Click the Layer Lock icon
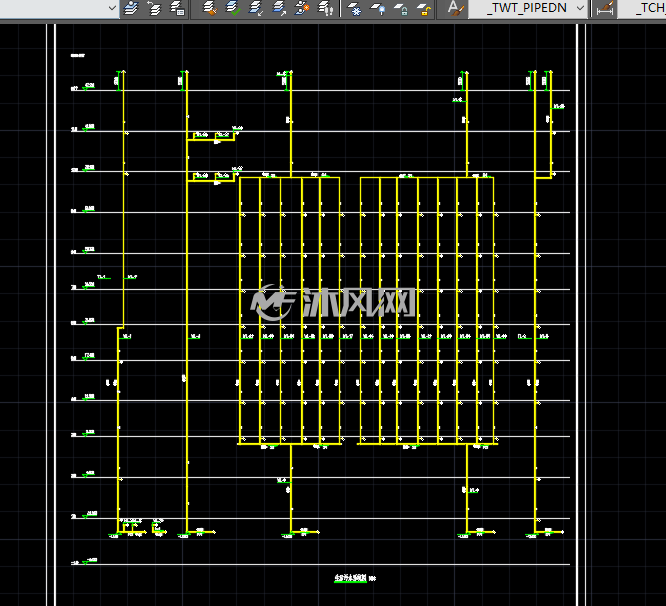 coord(401,8)
